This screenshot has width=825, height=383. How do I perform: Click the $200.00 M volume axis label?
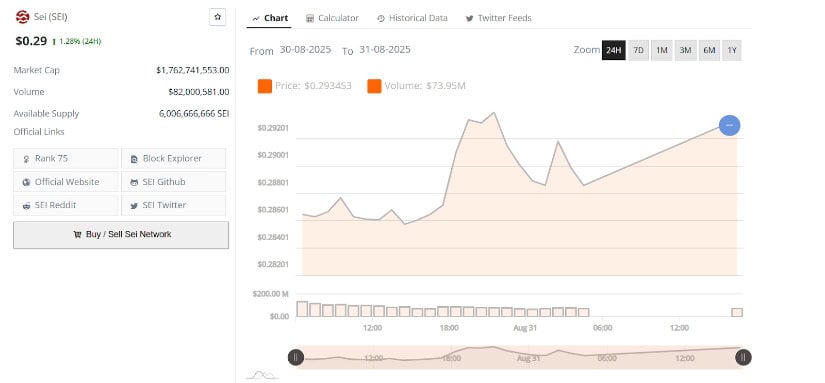270,294
